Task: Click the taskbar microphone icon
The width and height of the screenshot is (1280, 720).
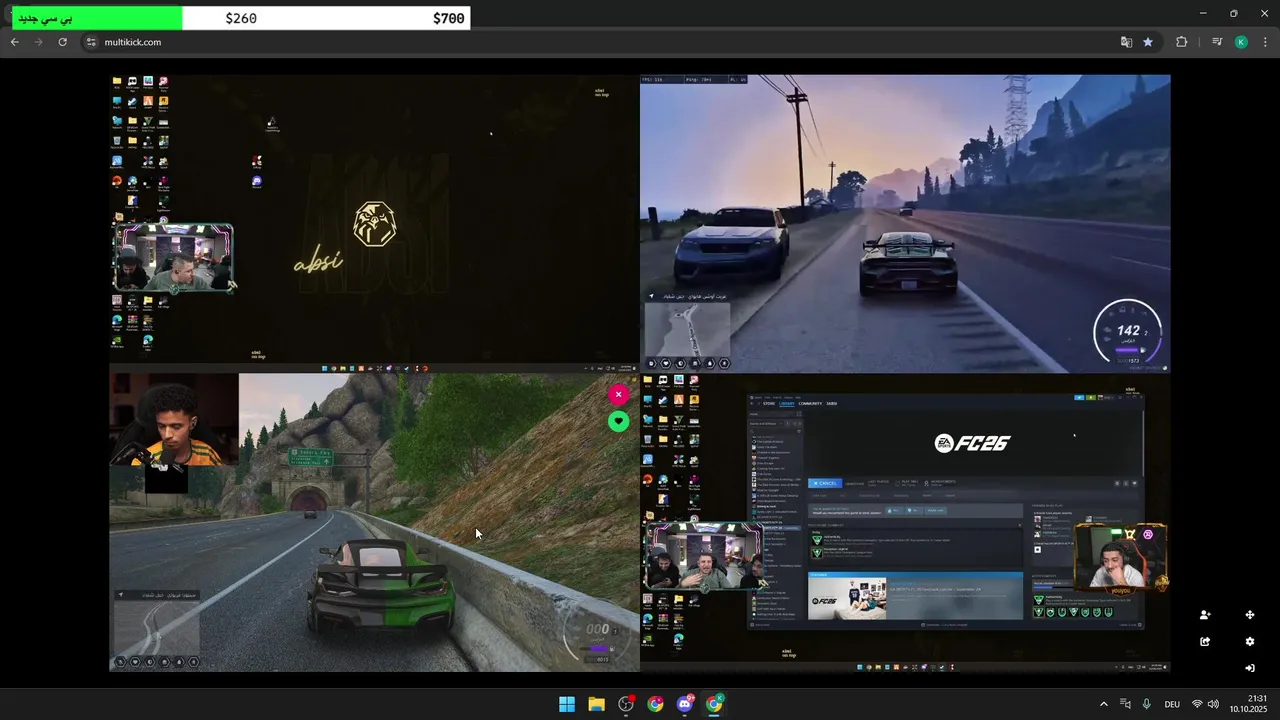Action: pyautogui.click(x=1146, y=704)
